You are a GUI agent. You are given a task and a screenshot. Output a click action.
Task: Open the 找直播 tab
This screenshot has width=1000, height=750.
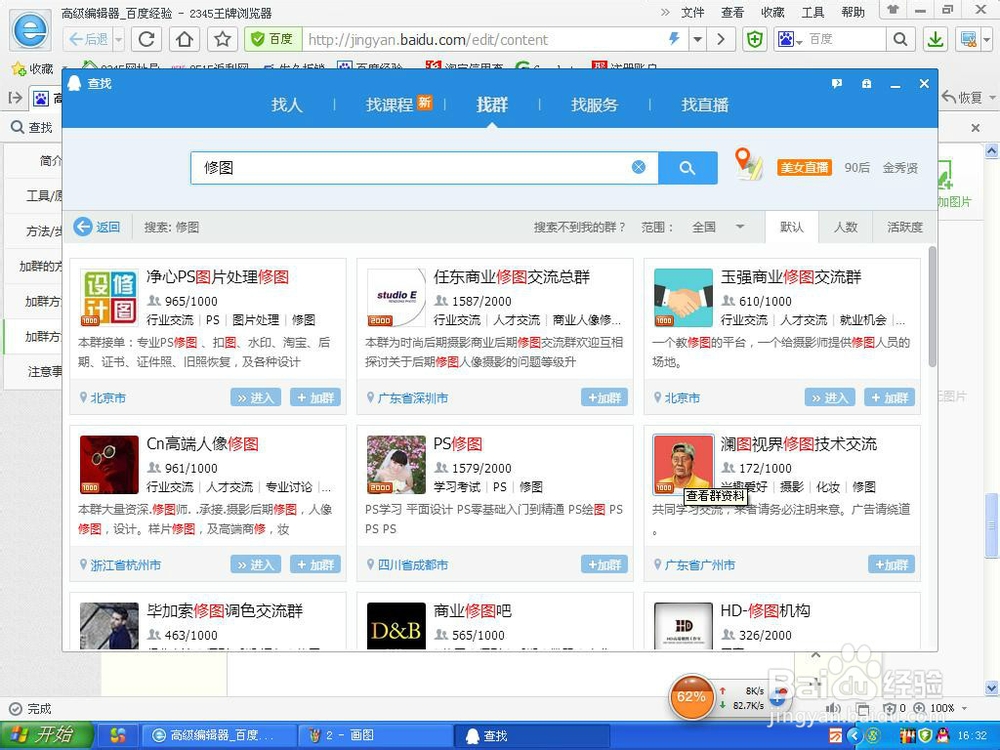[705, 105]
